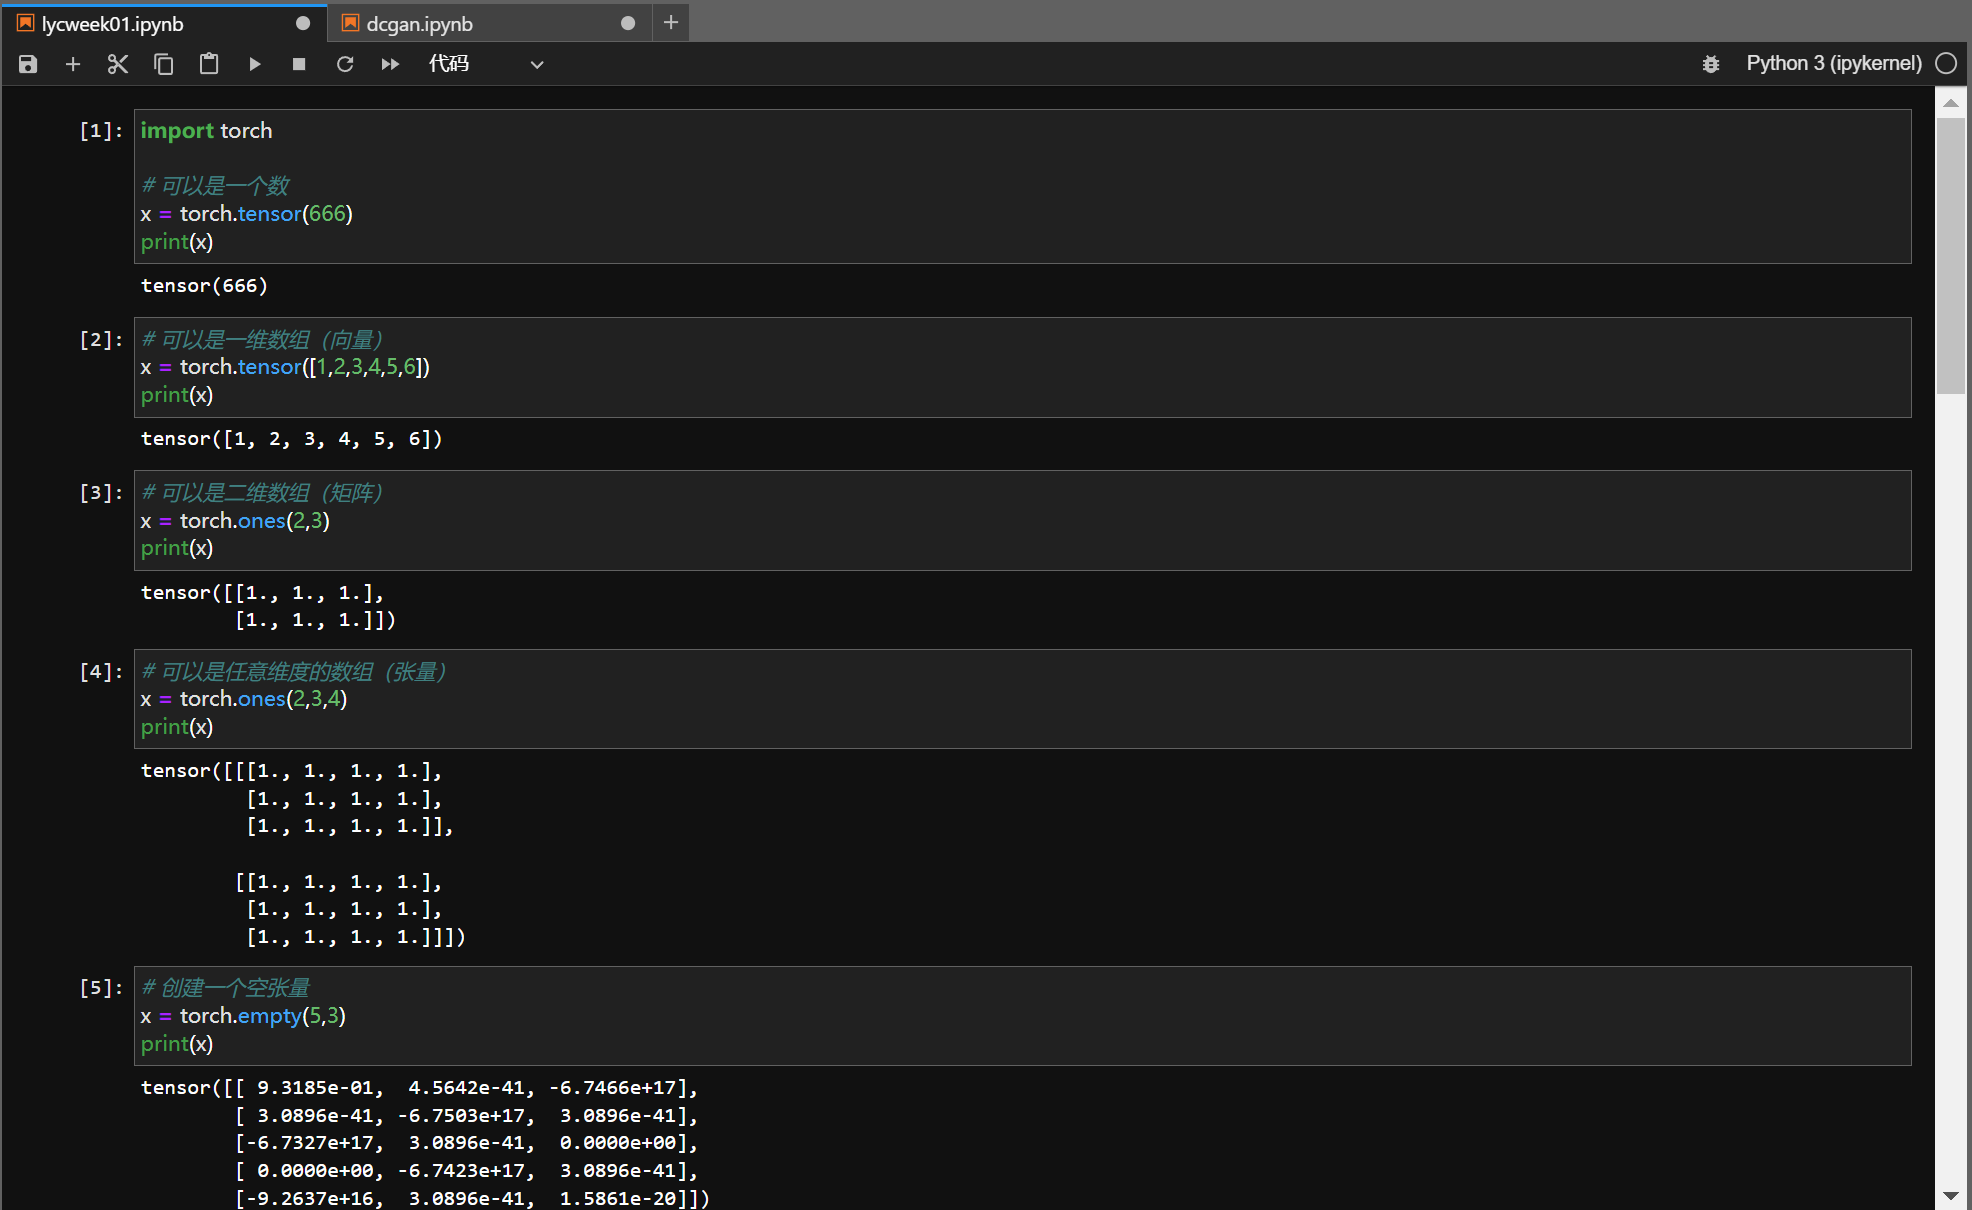This screenshot has width=1972, height=1210.
Task: Restart the kernel
Action: tap(345, 64)
